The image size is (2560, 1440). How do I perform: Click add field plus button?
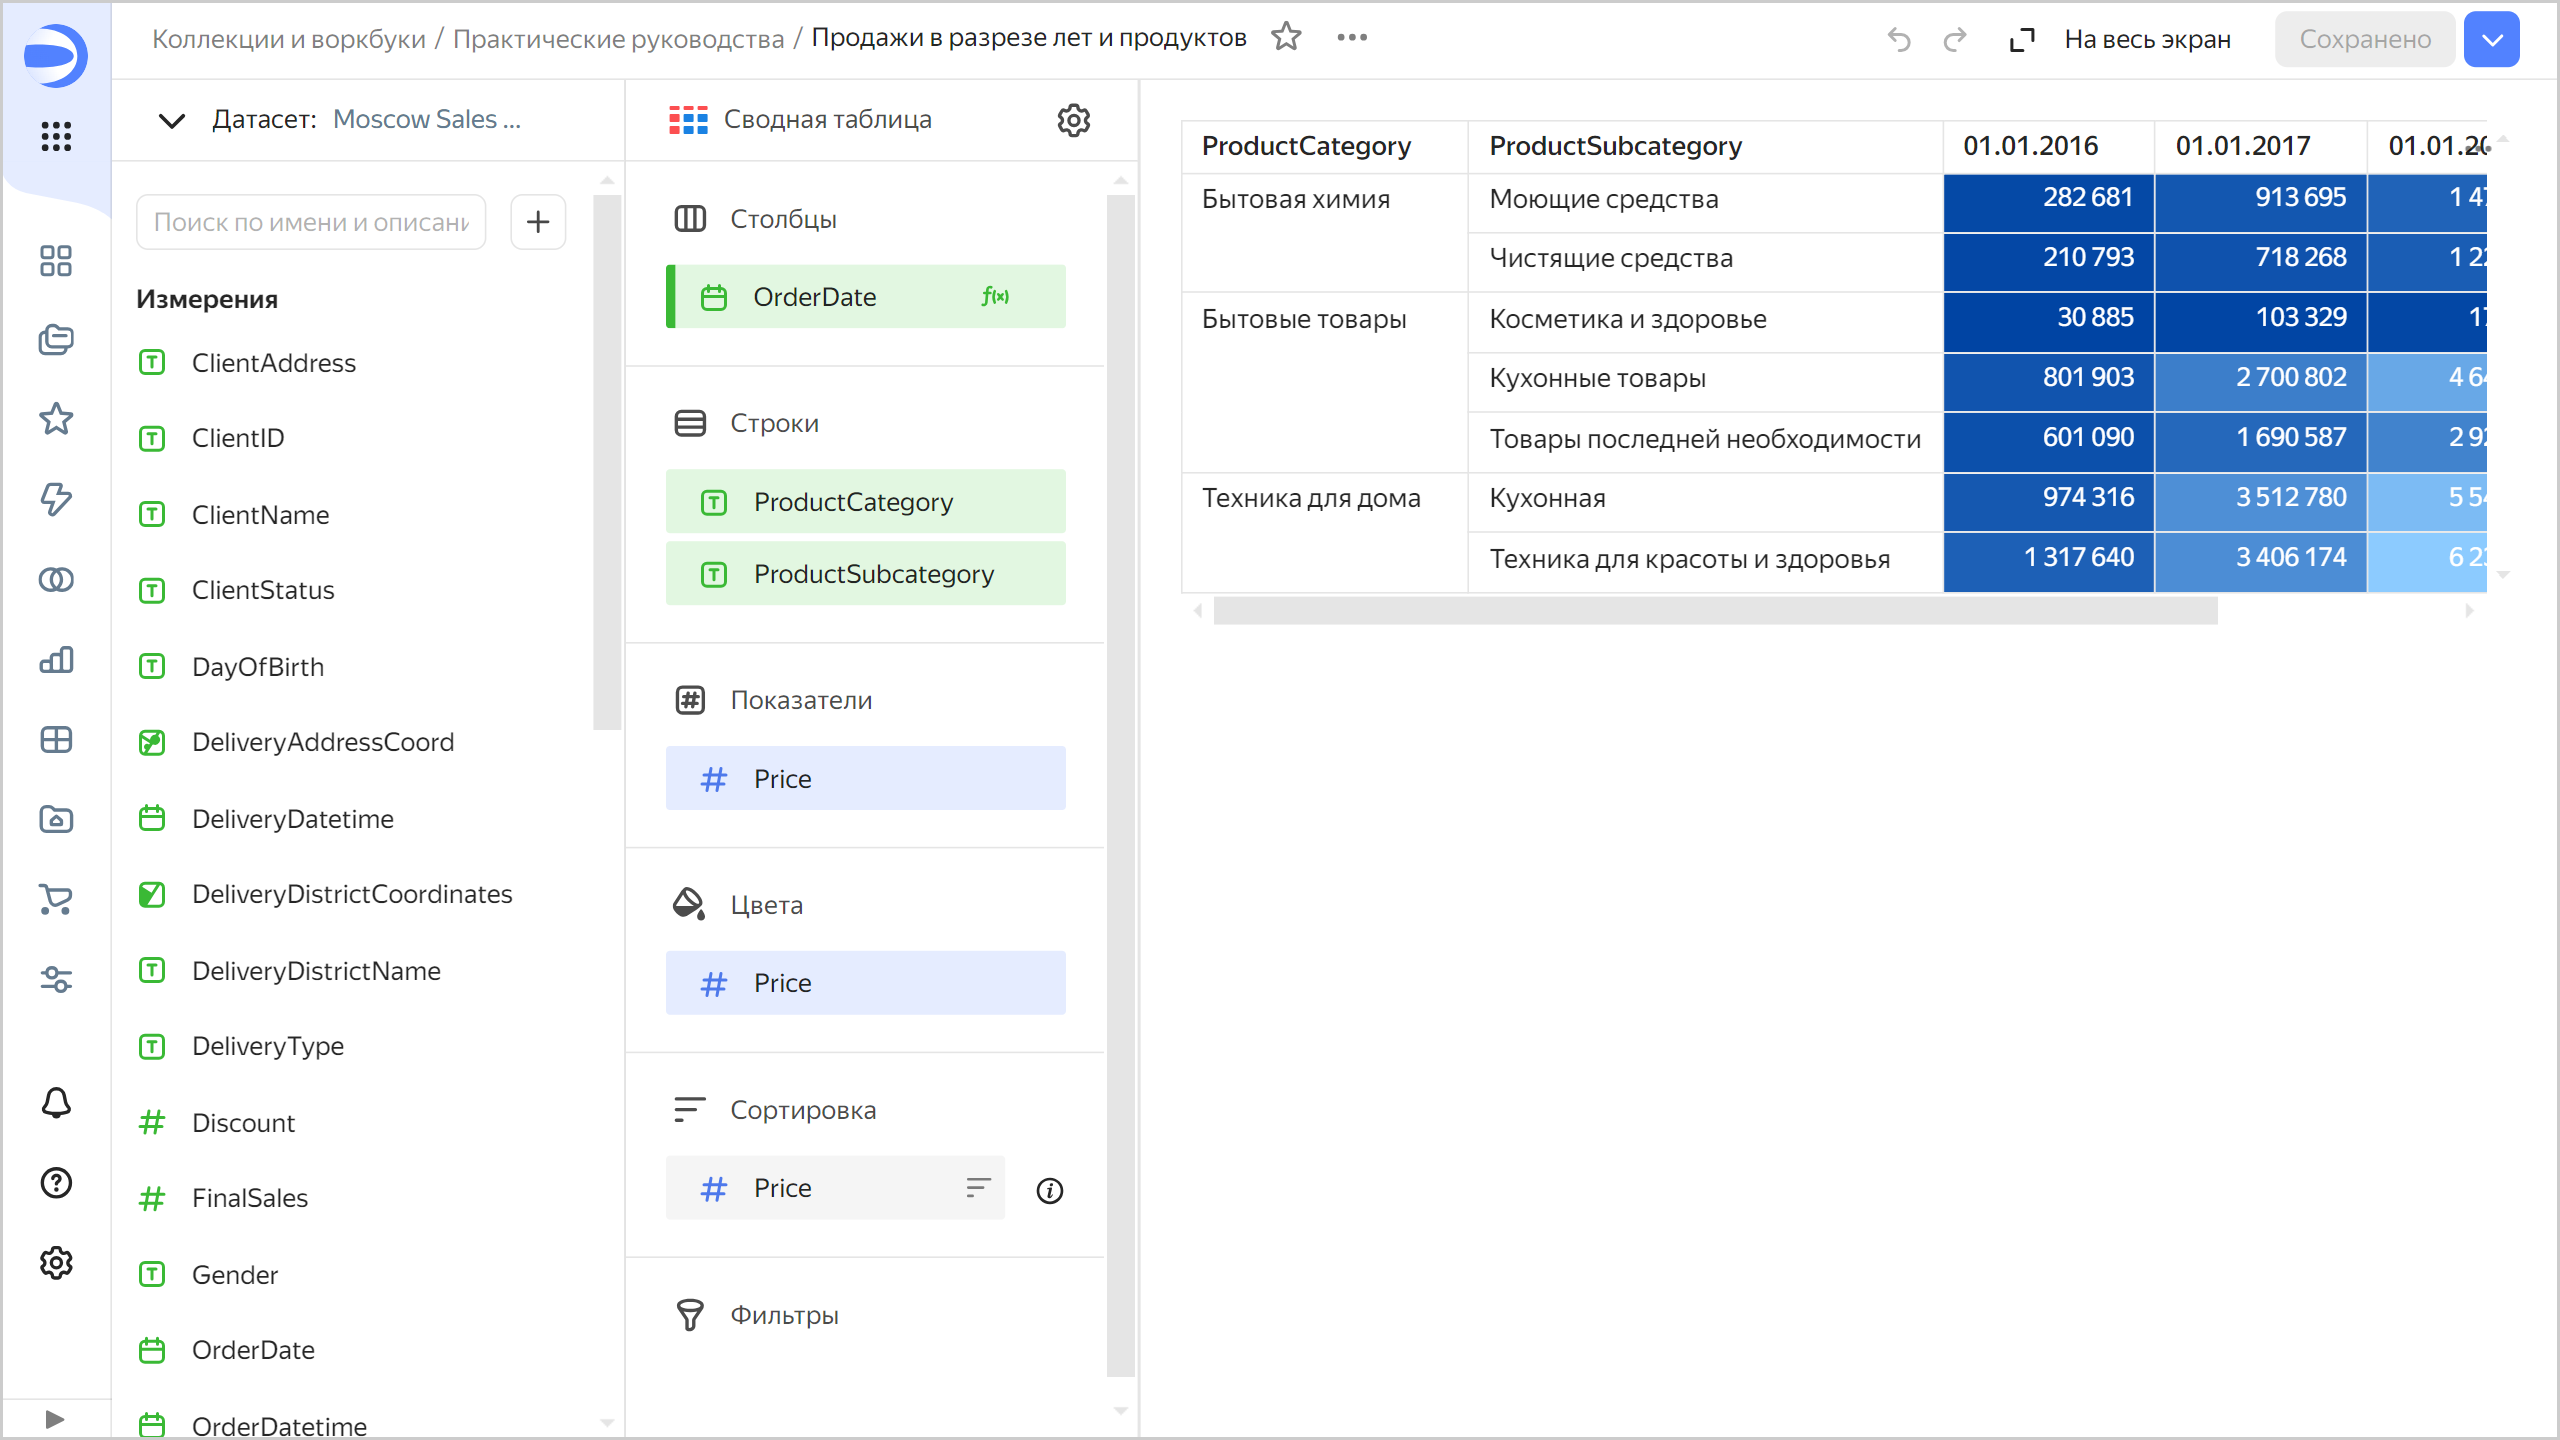(538, 221)
